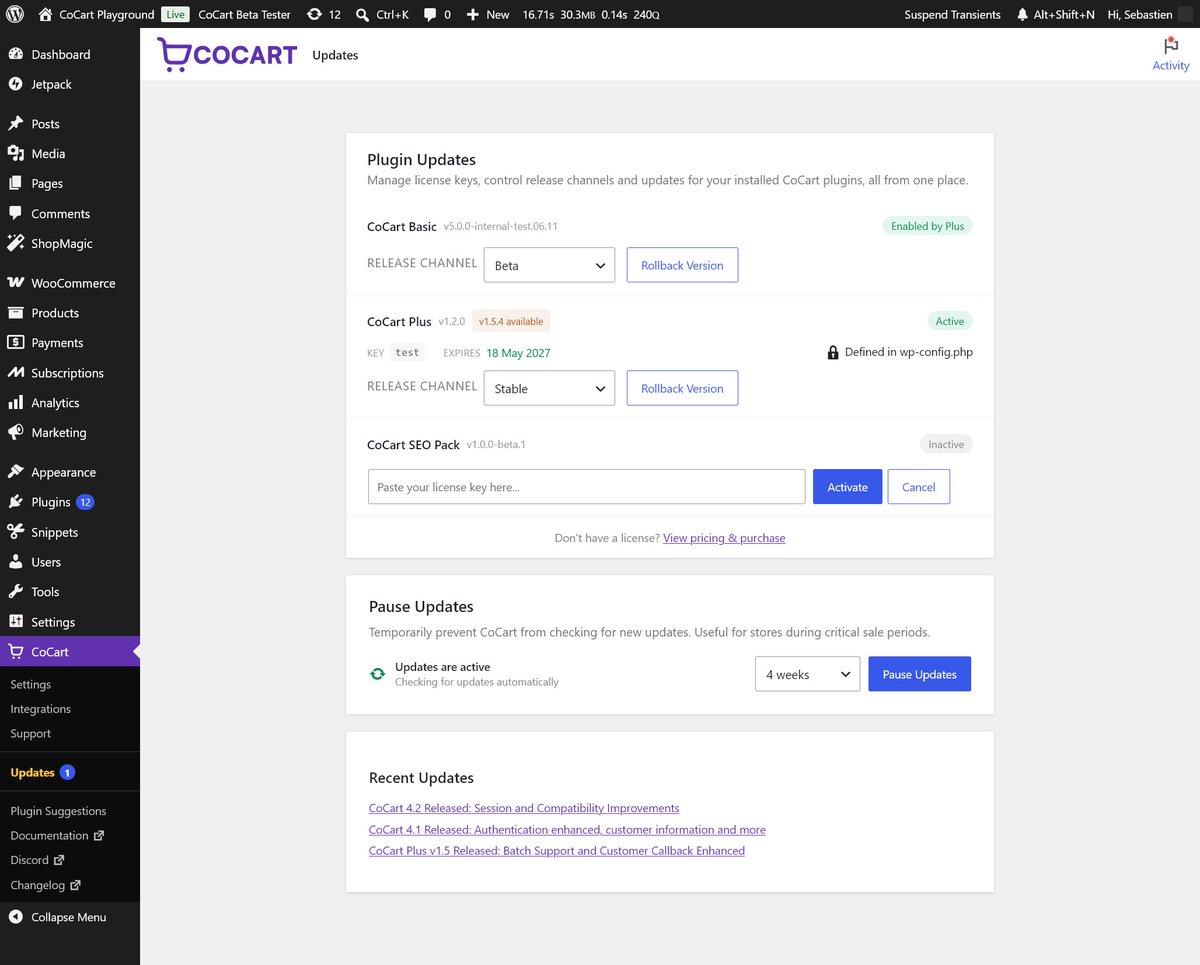Open the WordPress logo menu

click(x=15, y=14)
